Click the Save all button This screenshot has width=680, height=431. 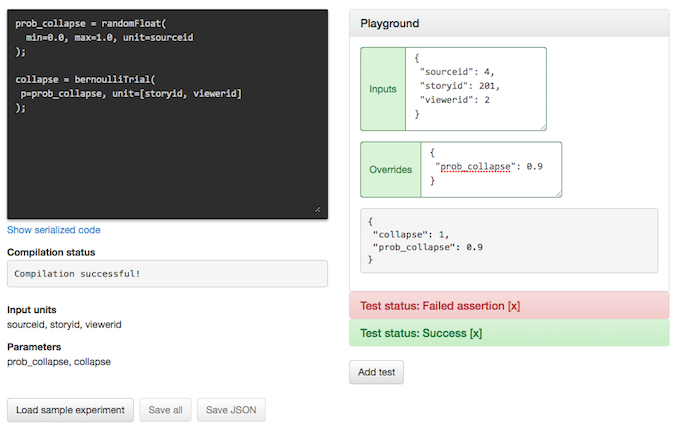pos(165,410)
